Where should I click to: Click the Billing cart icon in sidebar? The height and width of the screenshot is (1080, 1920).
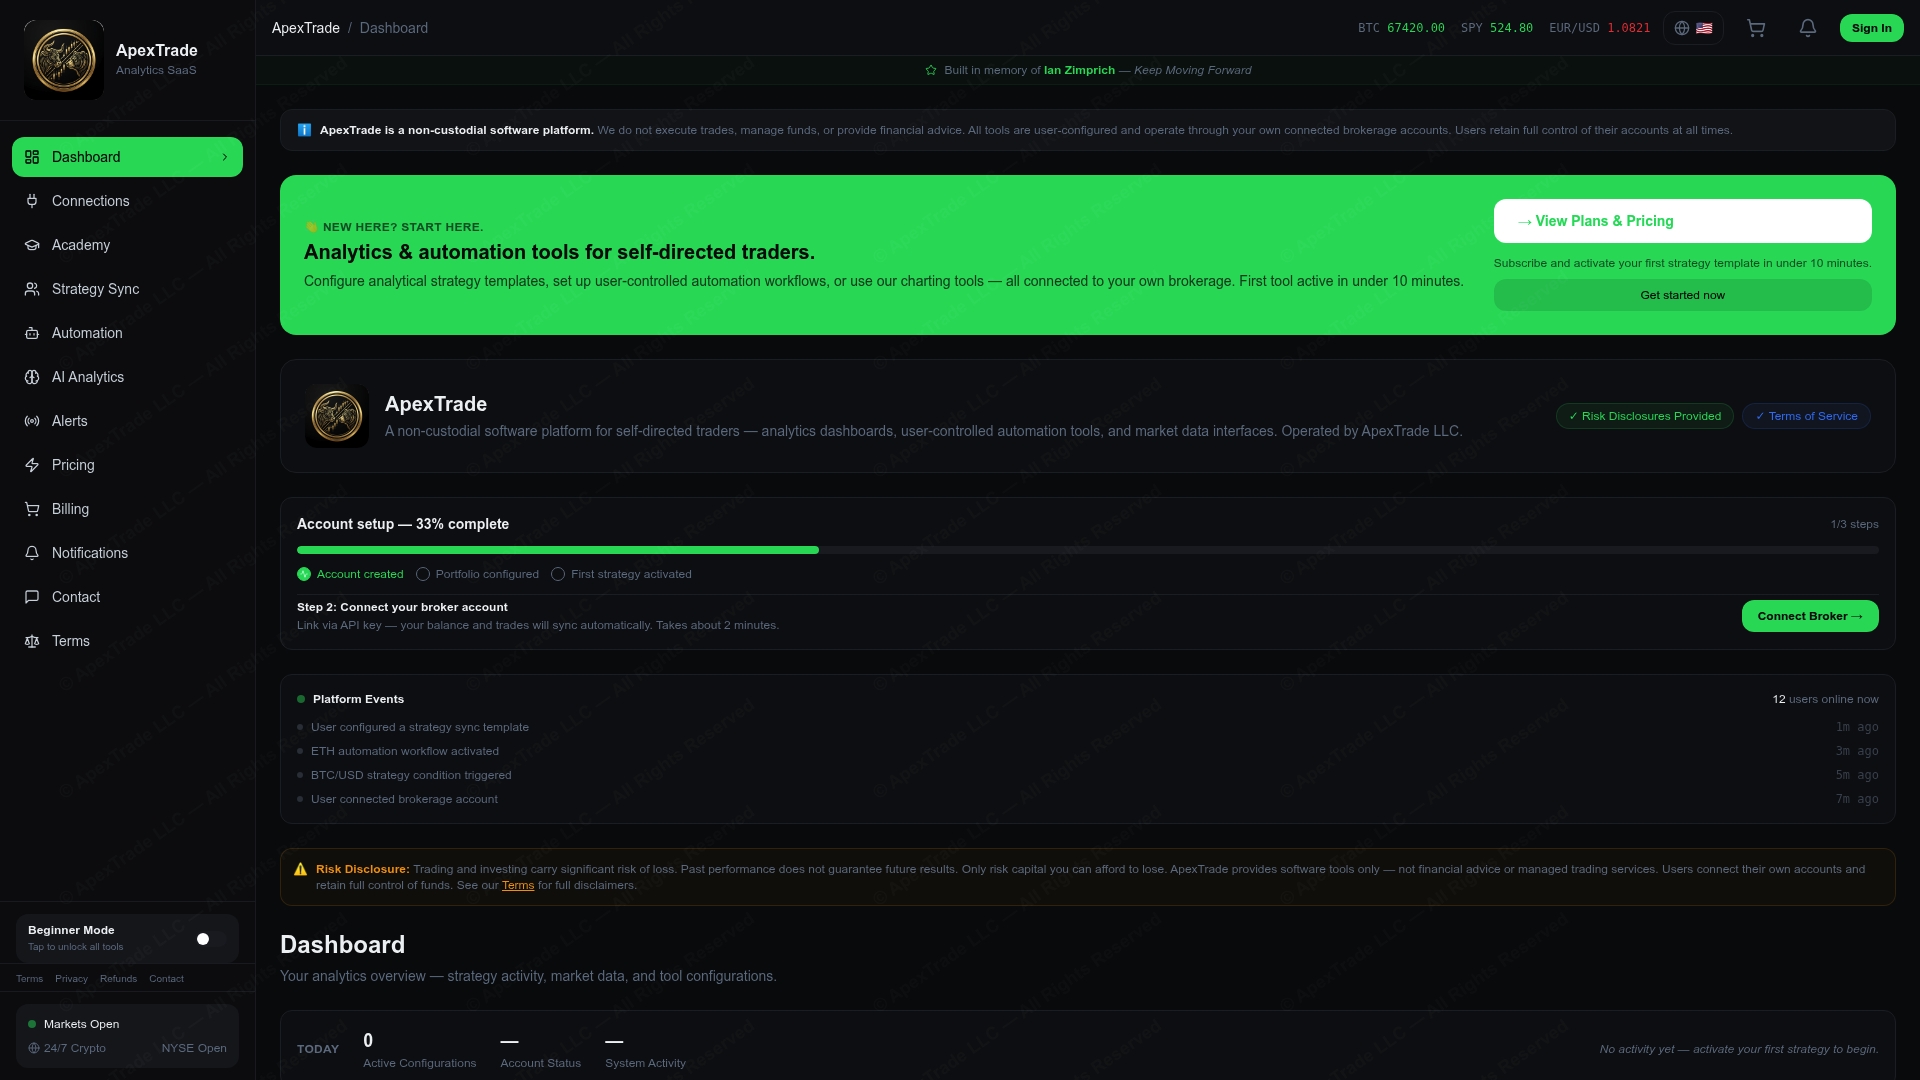[32, 509]
